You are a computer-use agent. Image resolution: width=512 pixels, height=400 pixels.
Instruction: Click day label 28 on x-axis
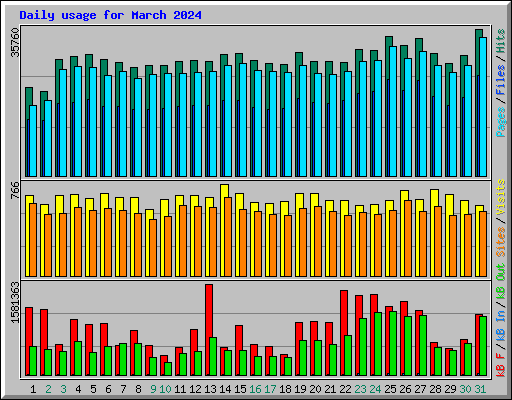tap(435, 389)
